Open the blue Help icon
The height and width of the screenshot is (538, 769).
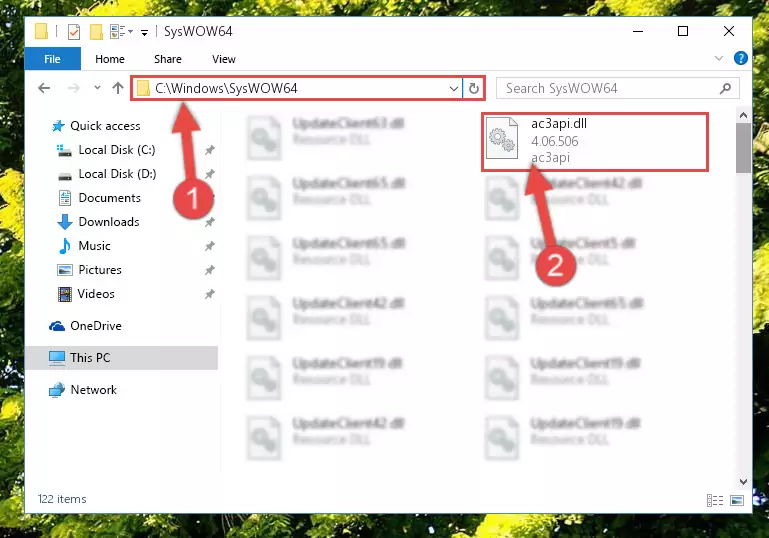pyautogui.click(x=741, y=58)
